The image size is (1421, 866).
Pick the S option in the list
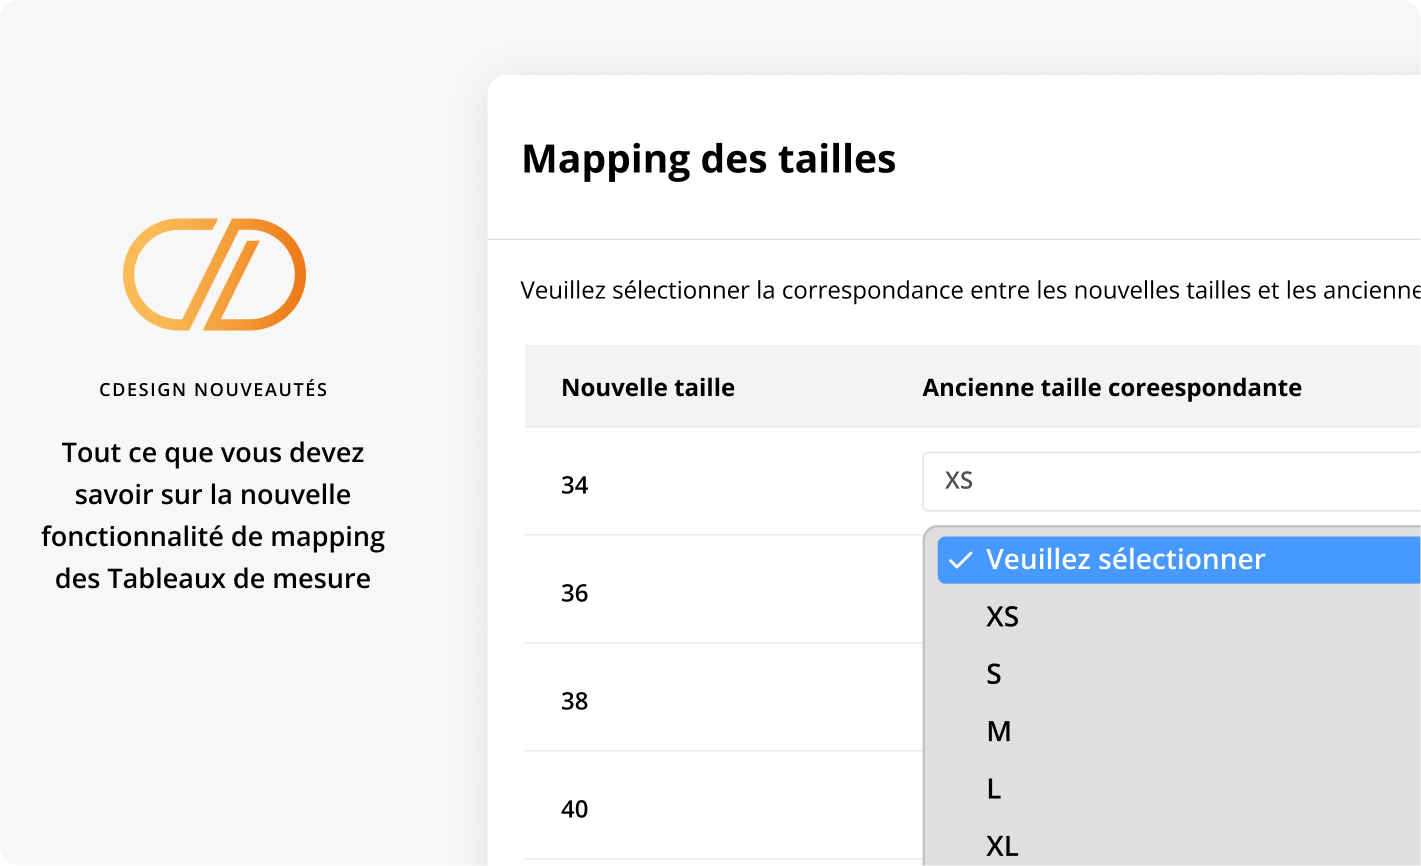(994, 675)
